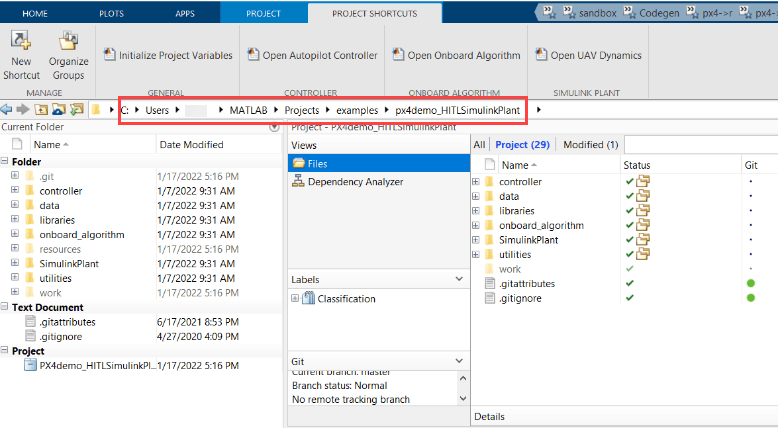Switch to the PLOTS tab
780x436 pixels.
(x=111, y=13)
